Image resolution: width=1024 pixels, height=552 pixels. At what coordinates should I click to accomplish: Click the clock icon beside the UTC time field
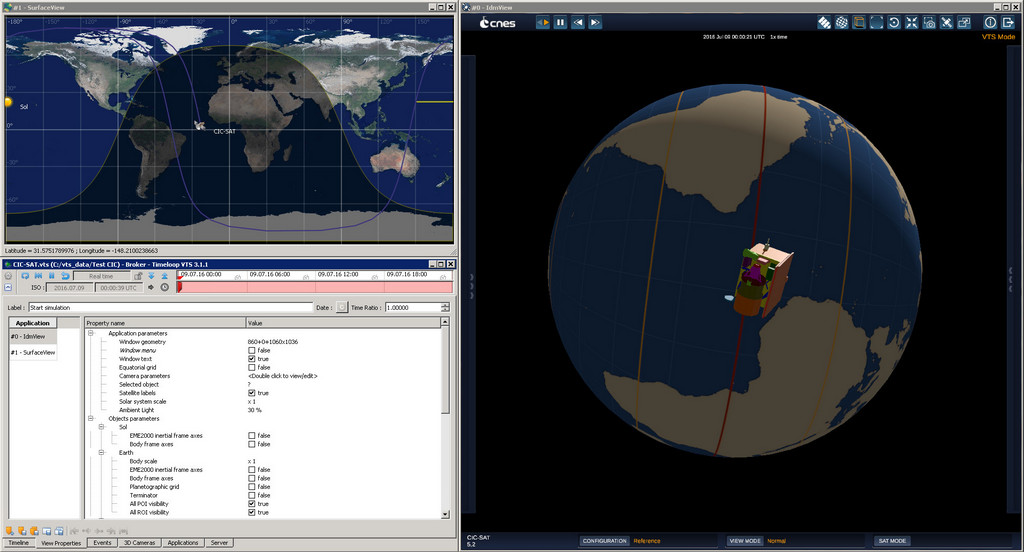coord(165,287)
